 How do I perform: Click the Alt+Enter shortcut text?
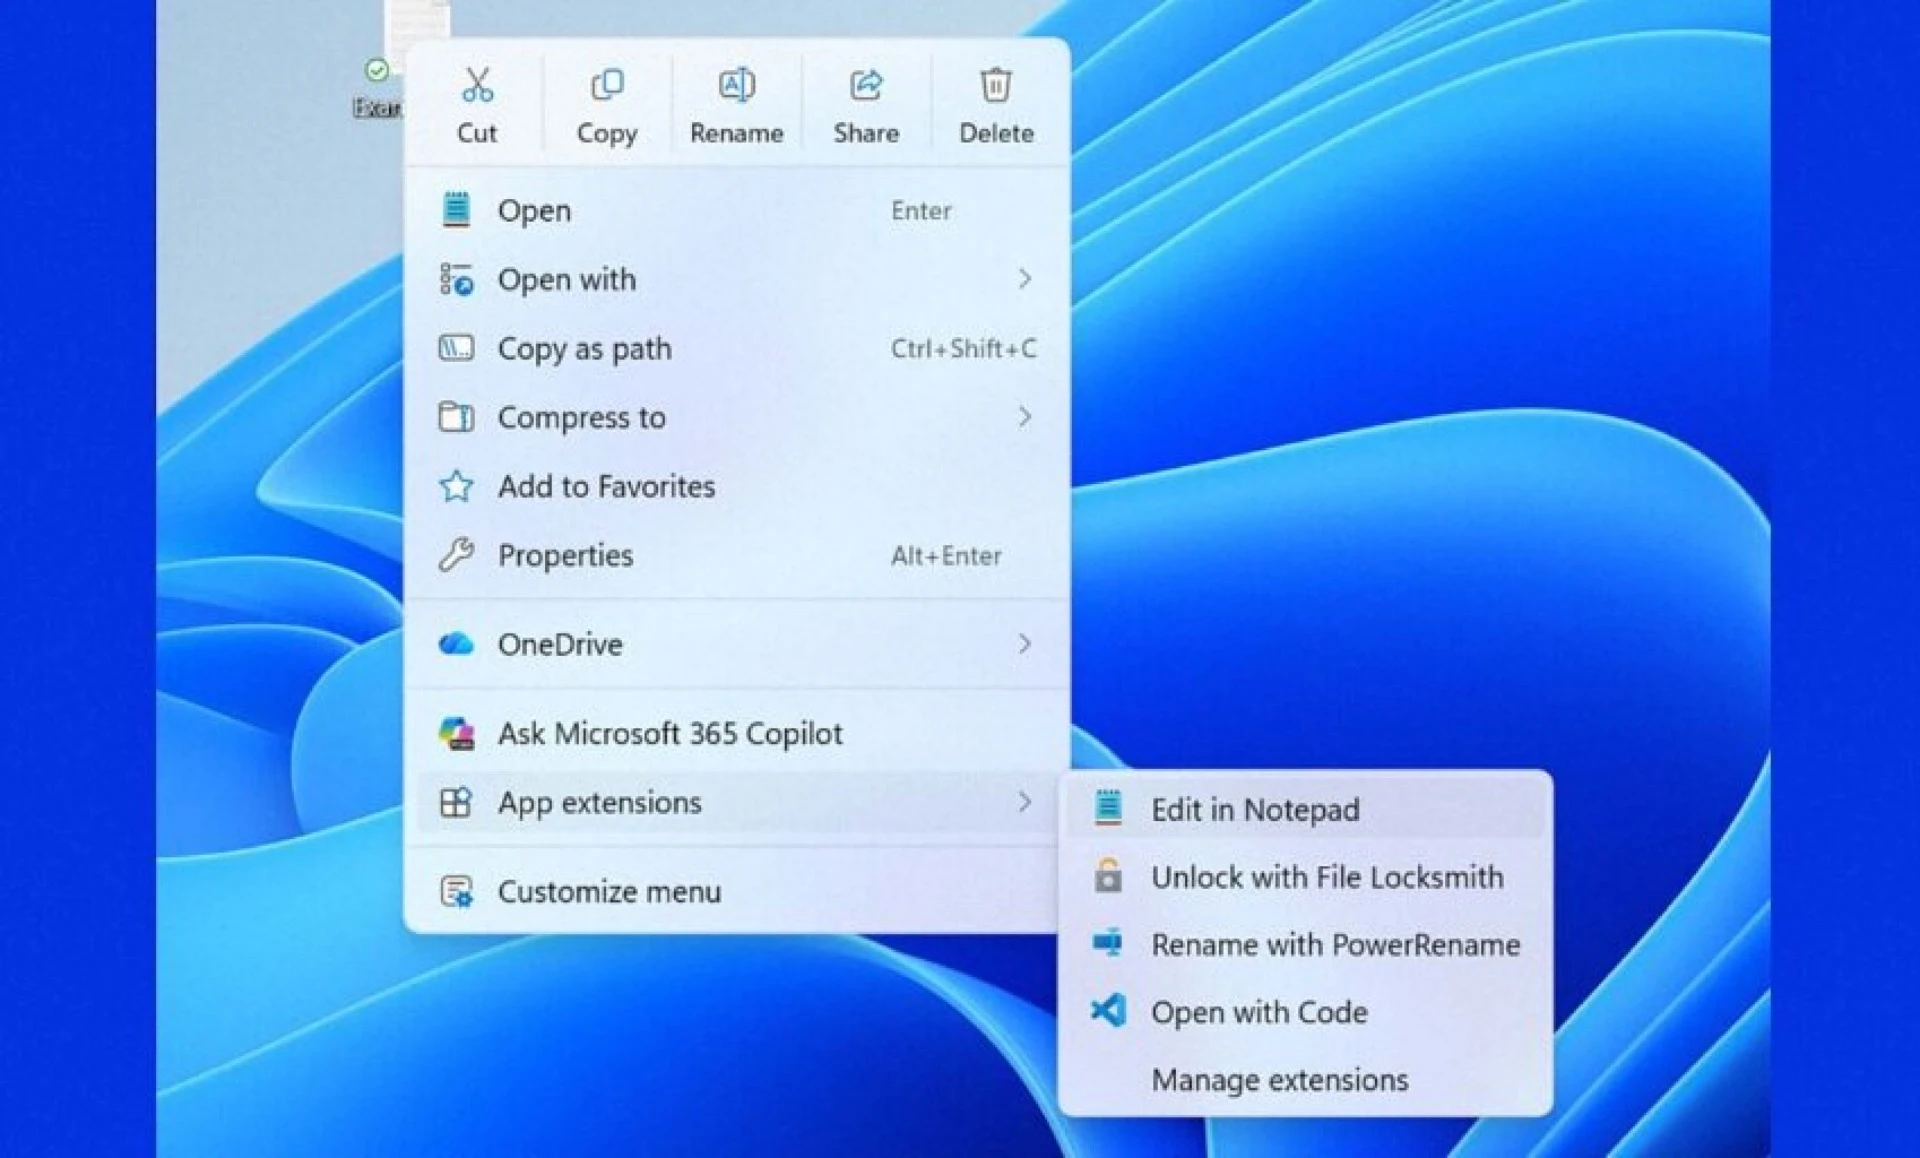click(946, 555)
